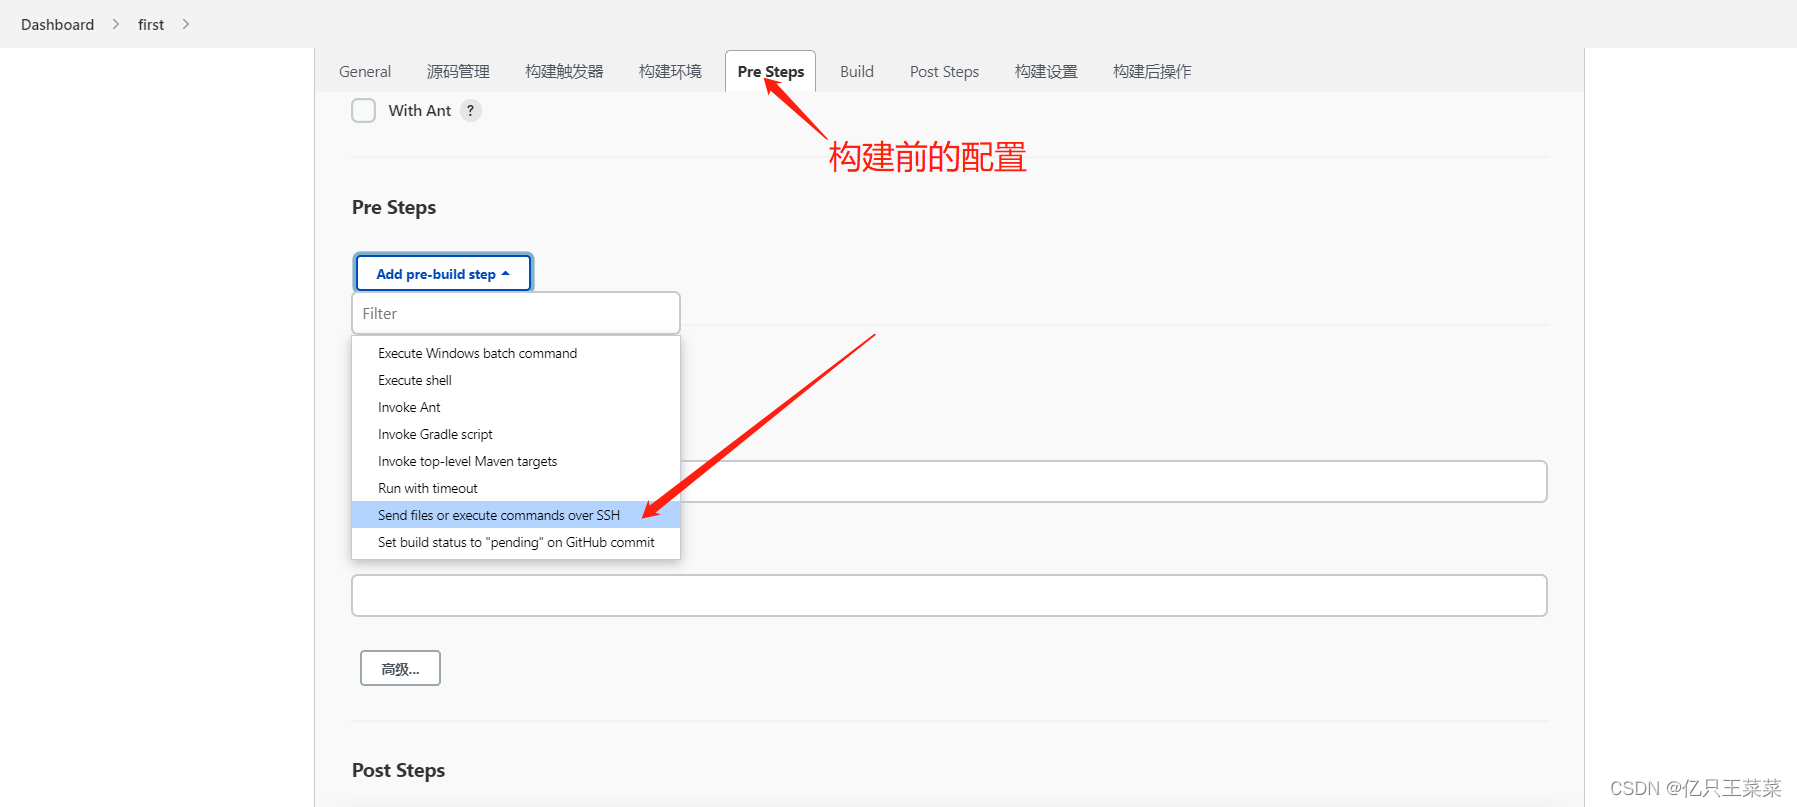The height and width of the screenshot is (807, 1797).
Task: Open the With Ant help icon
Action: click(470, 111)
